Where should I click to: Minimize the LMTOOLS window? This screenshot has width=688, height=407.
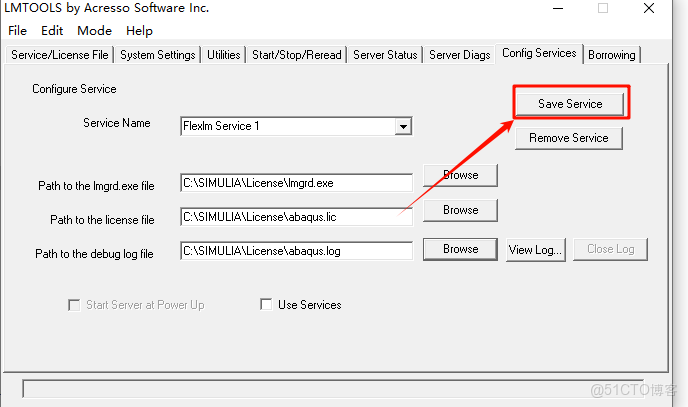[x=558, y=8]
